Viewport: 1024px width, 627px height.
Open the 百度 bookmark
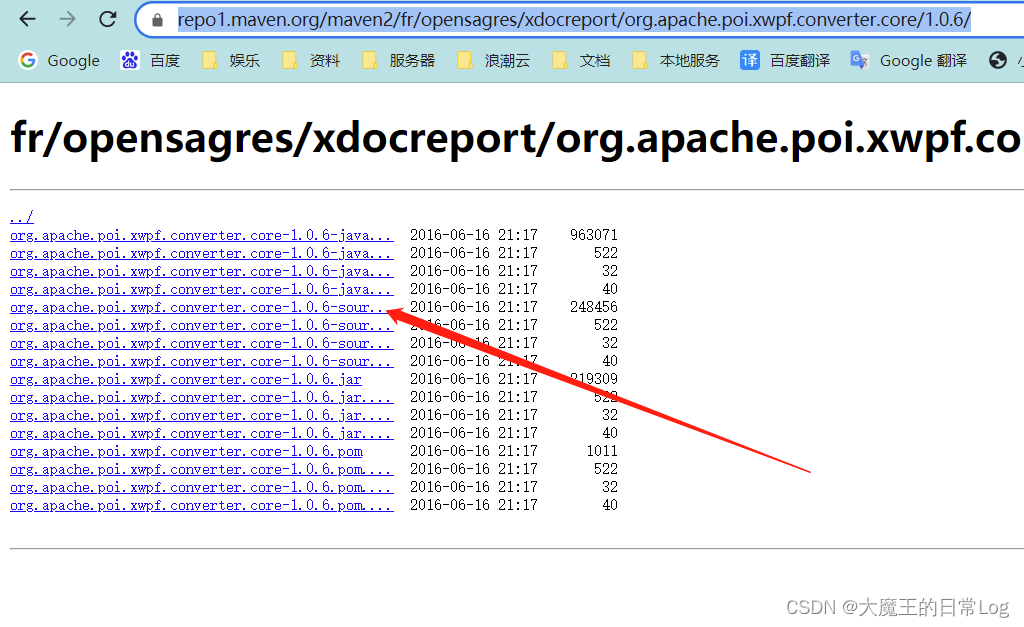click(150, 61)
